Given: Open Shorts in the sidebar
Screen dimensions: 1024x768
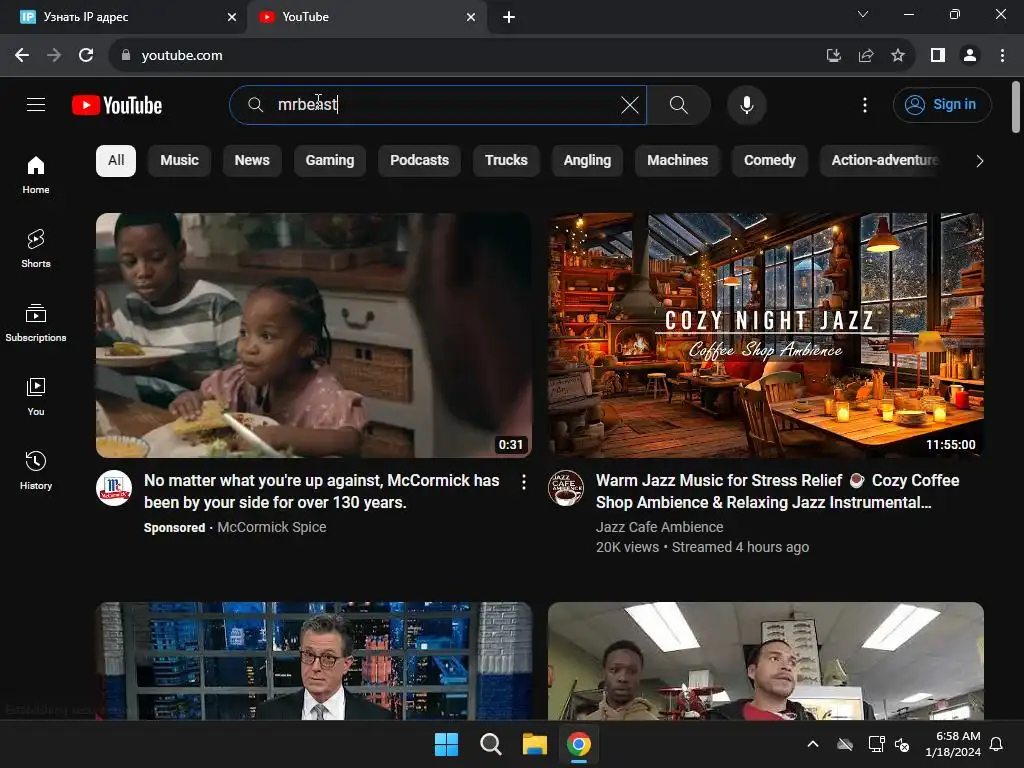Looking at the screenshot, I should point(36,249).
